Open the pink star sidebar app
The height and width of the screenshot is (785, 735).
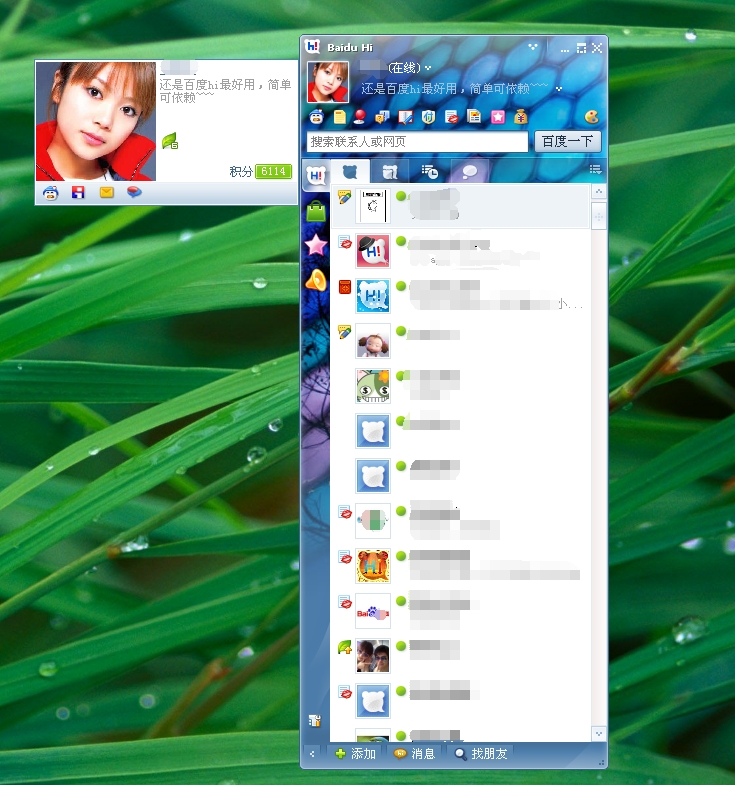(x=316, y=245)
